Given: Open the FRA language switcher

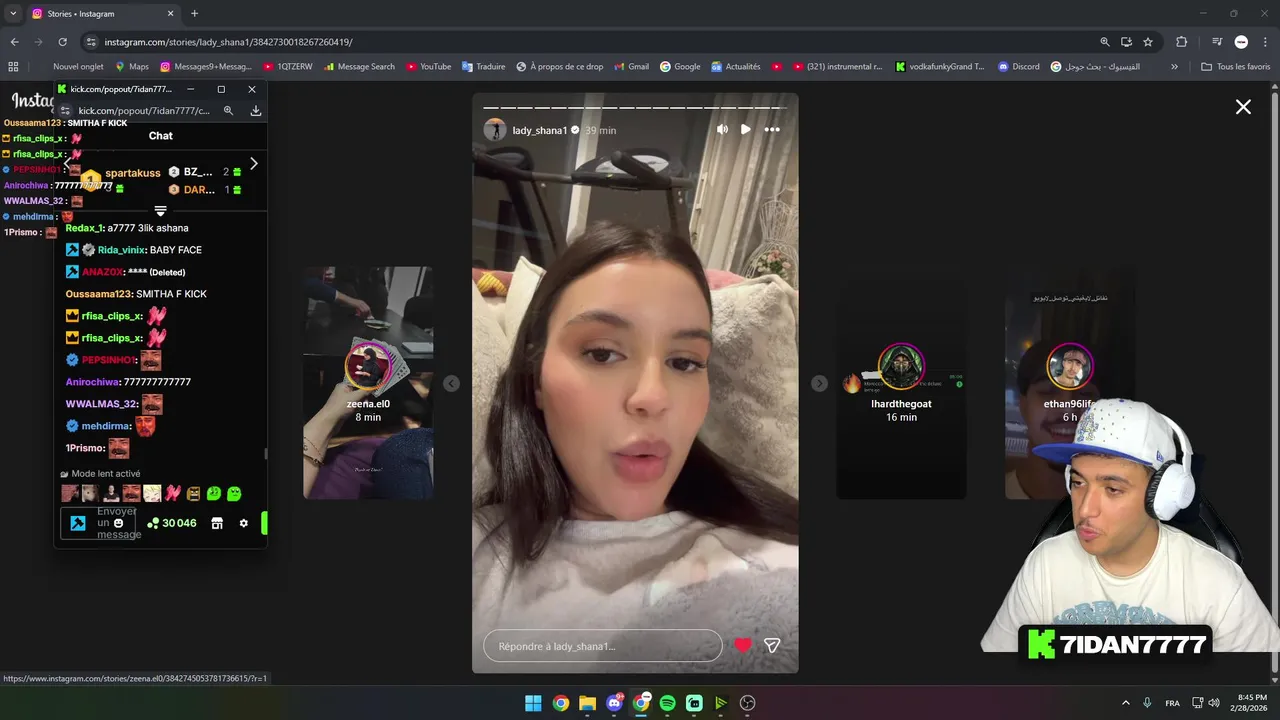Looking at the screenshot, I should (x=1172, y=703).
